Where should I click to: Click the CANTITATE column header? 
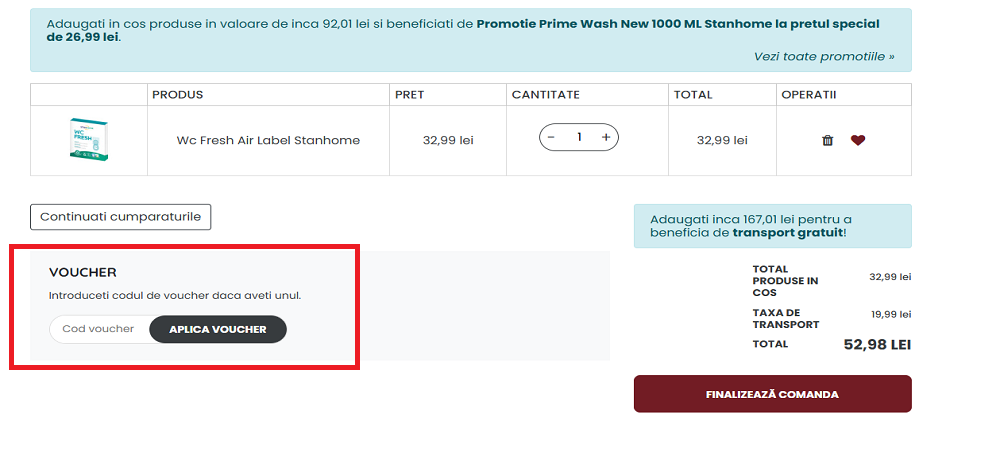[545, 95]
